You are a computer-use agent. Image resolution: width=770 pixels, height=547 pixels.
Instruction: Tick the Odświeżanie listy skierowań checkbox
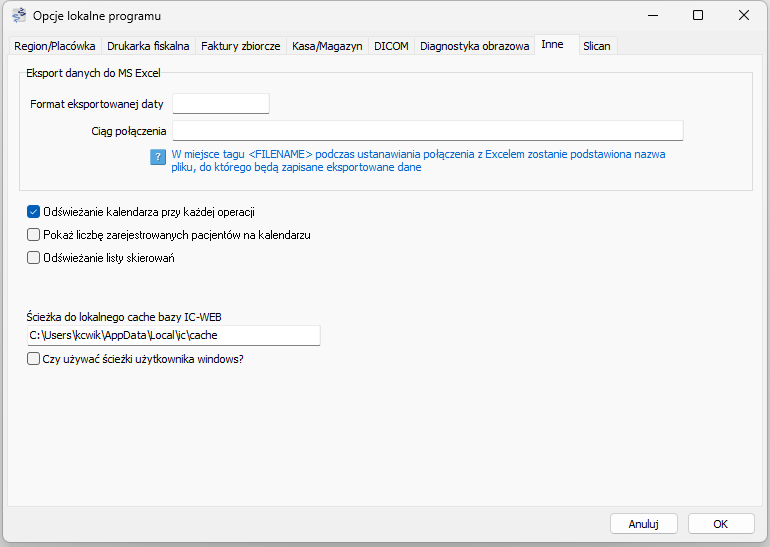[33, 258]
